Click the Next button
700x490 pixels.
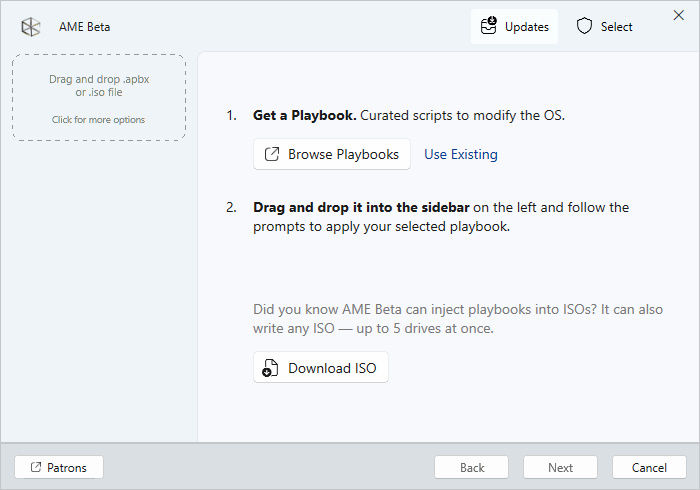click(560, 467)
